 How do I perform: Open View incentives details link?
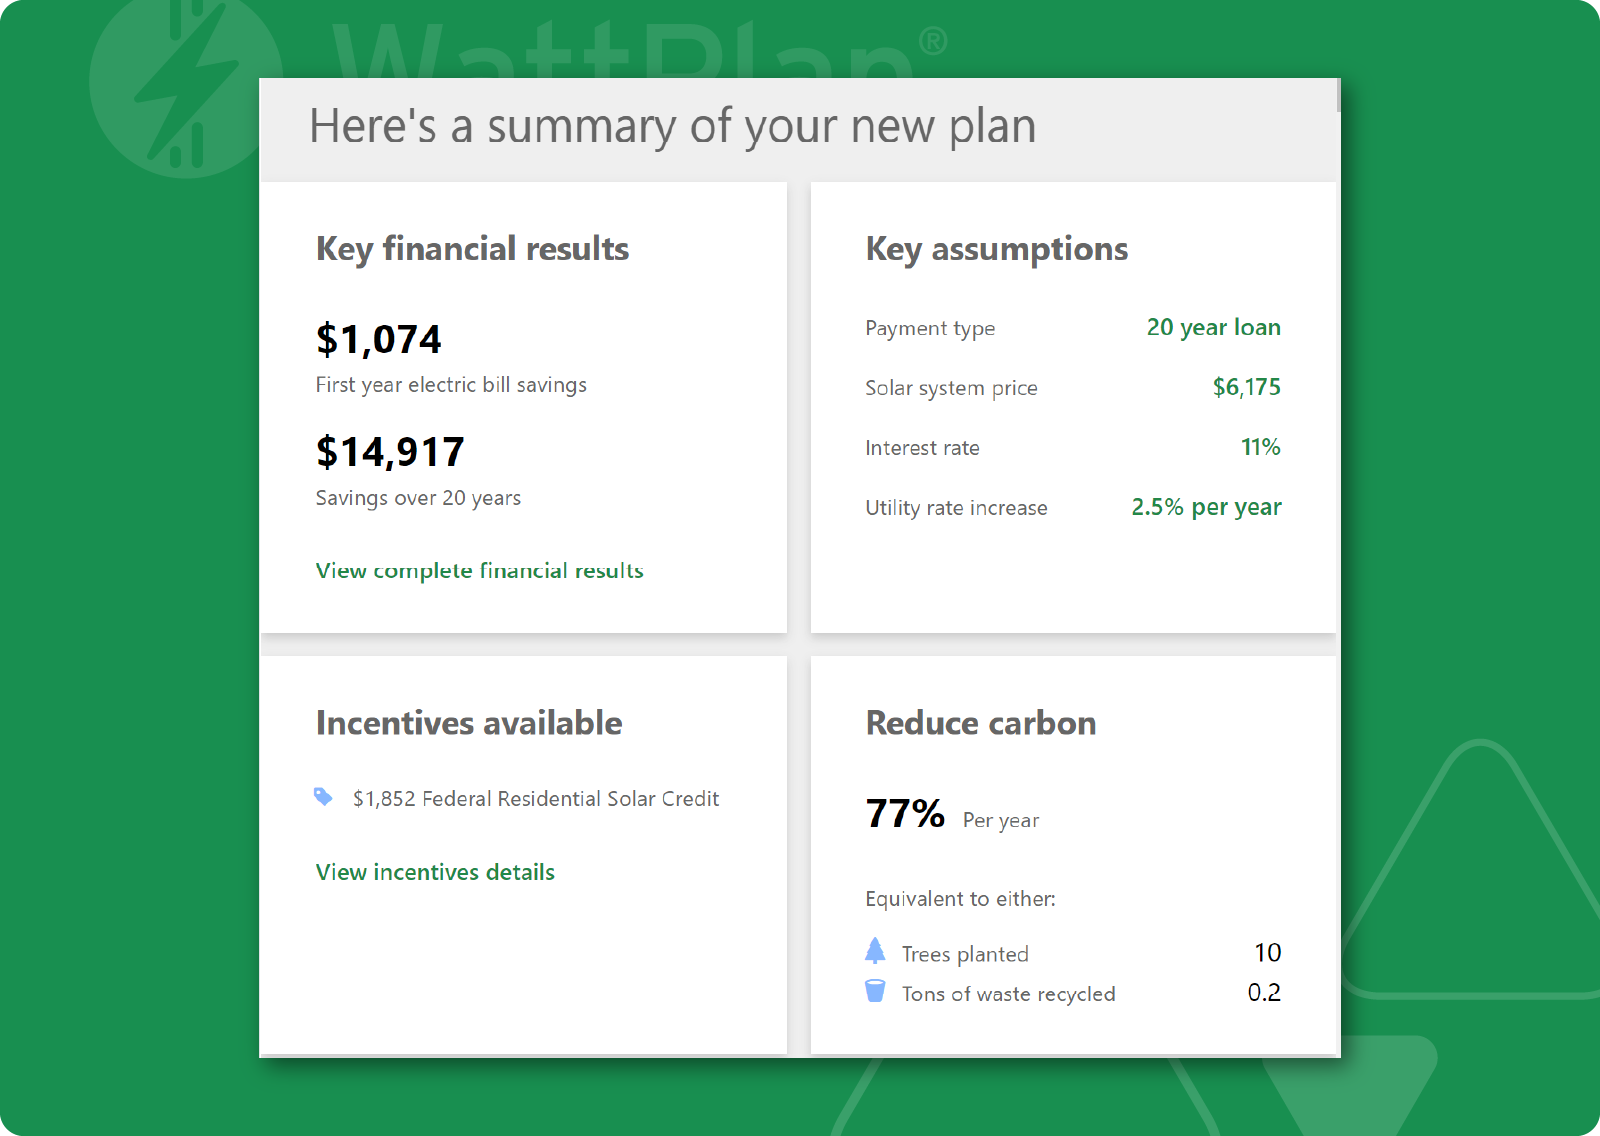coord(435,872)
